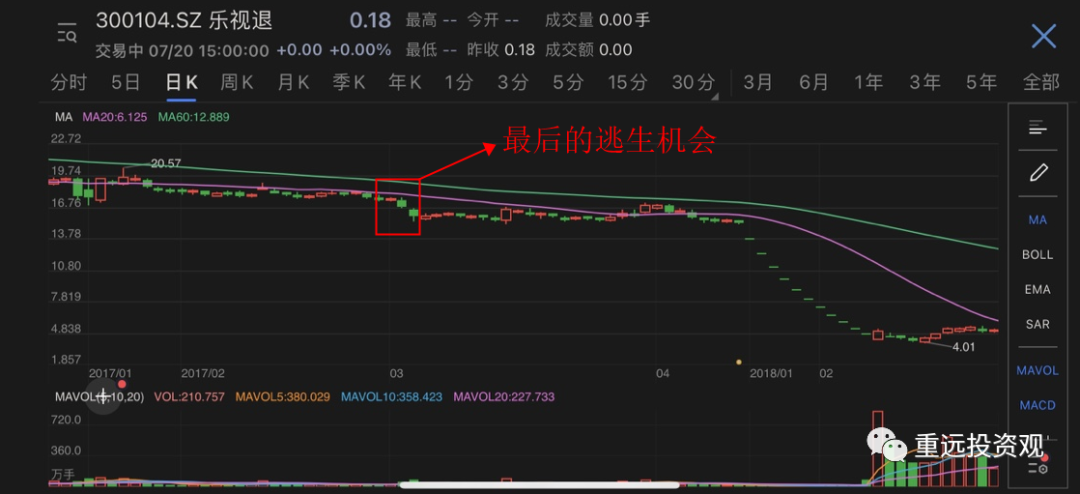This screenshot has width=1080, height=494.
Task: Click the MA20:6.125 legend value
Action: point(115,117)
